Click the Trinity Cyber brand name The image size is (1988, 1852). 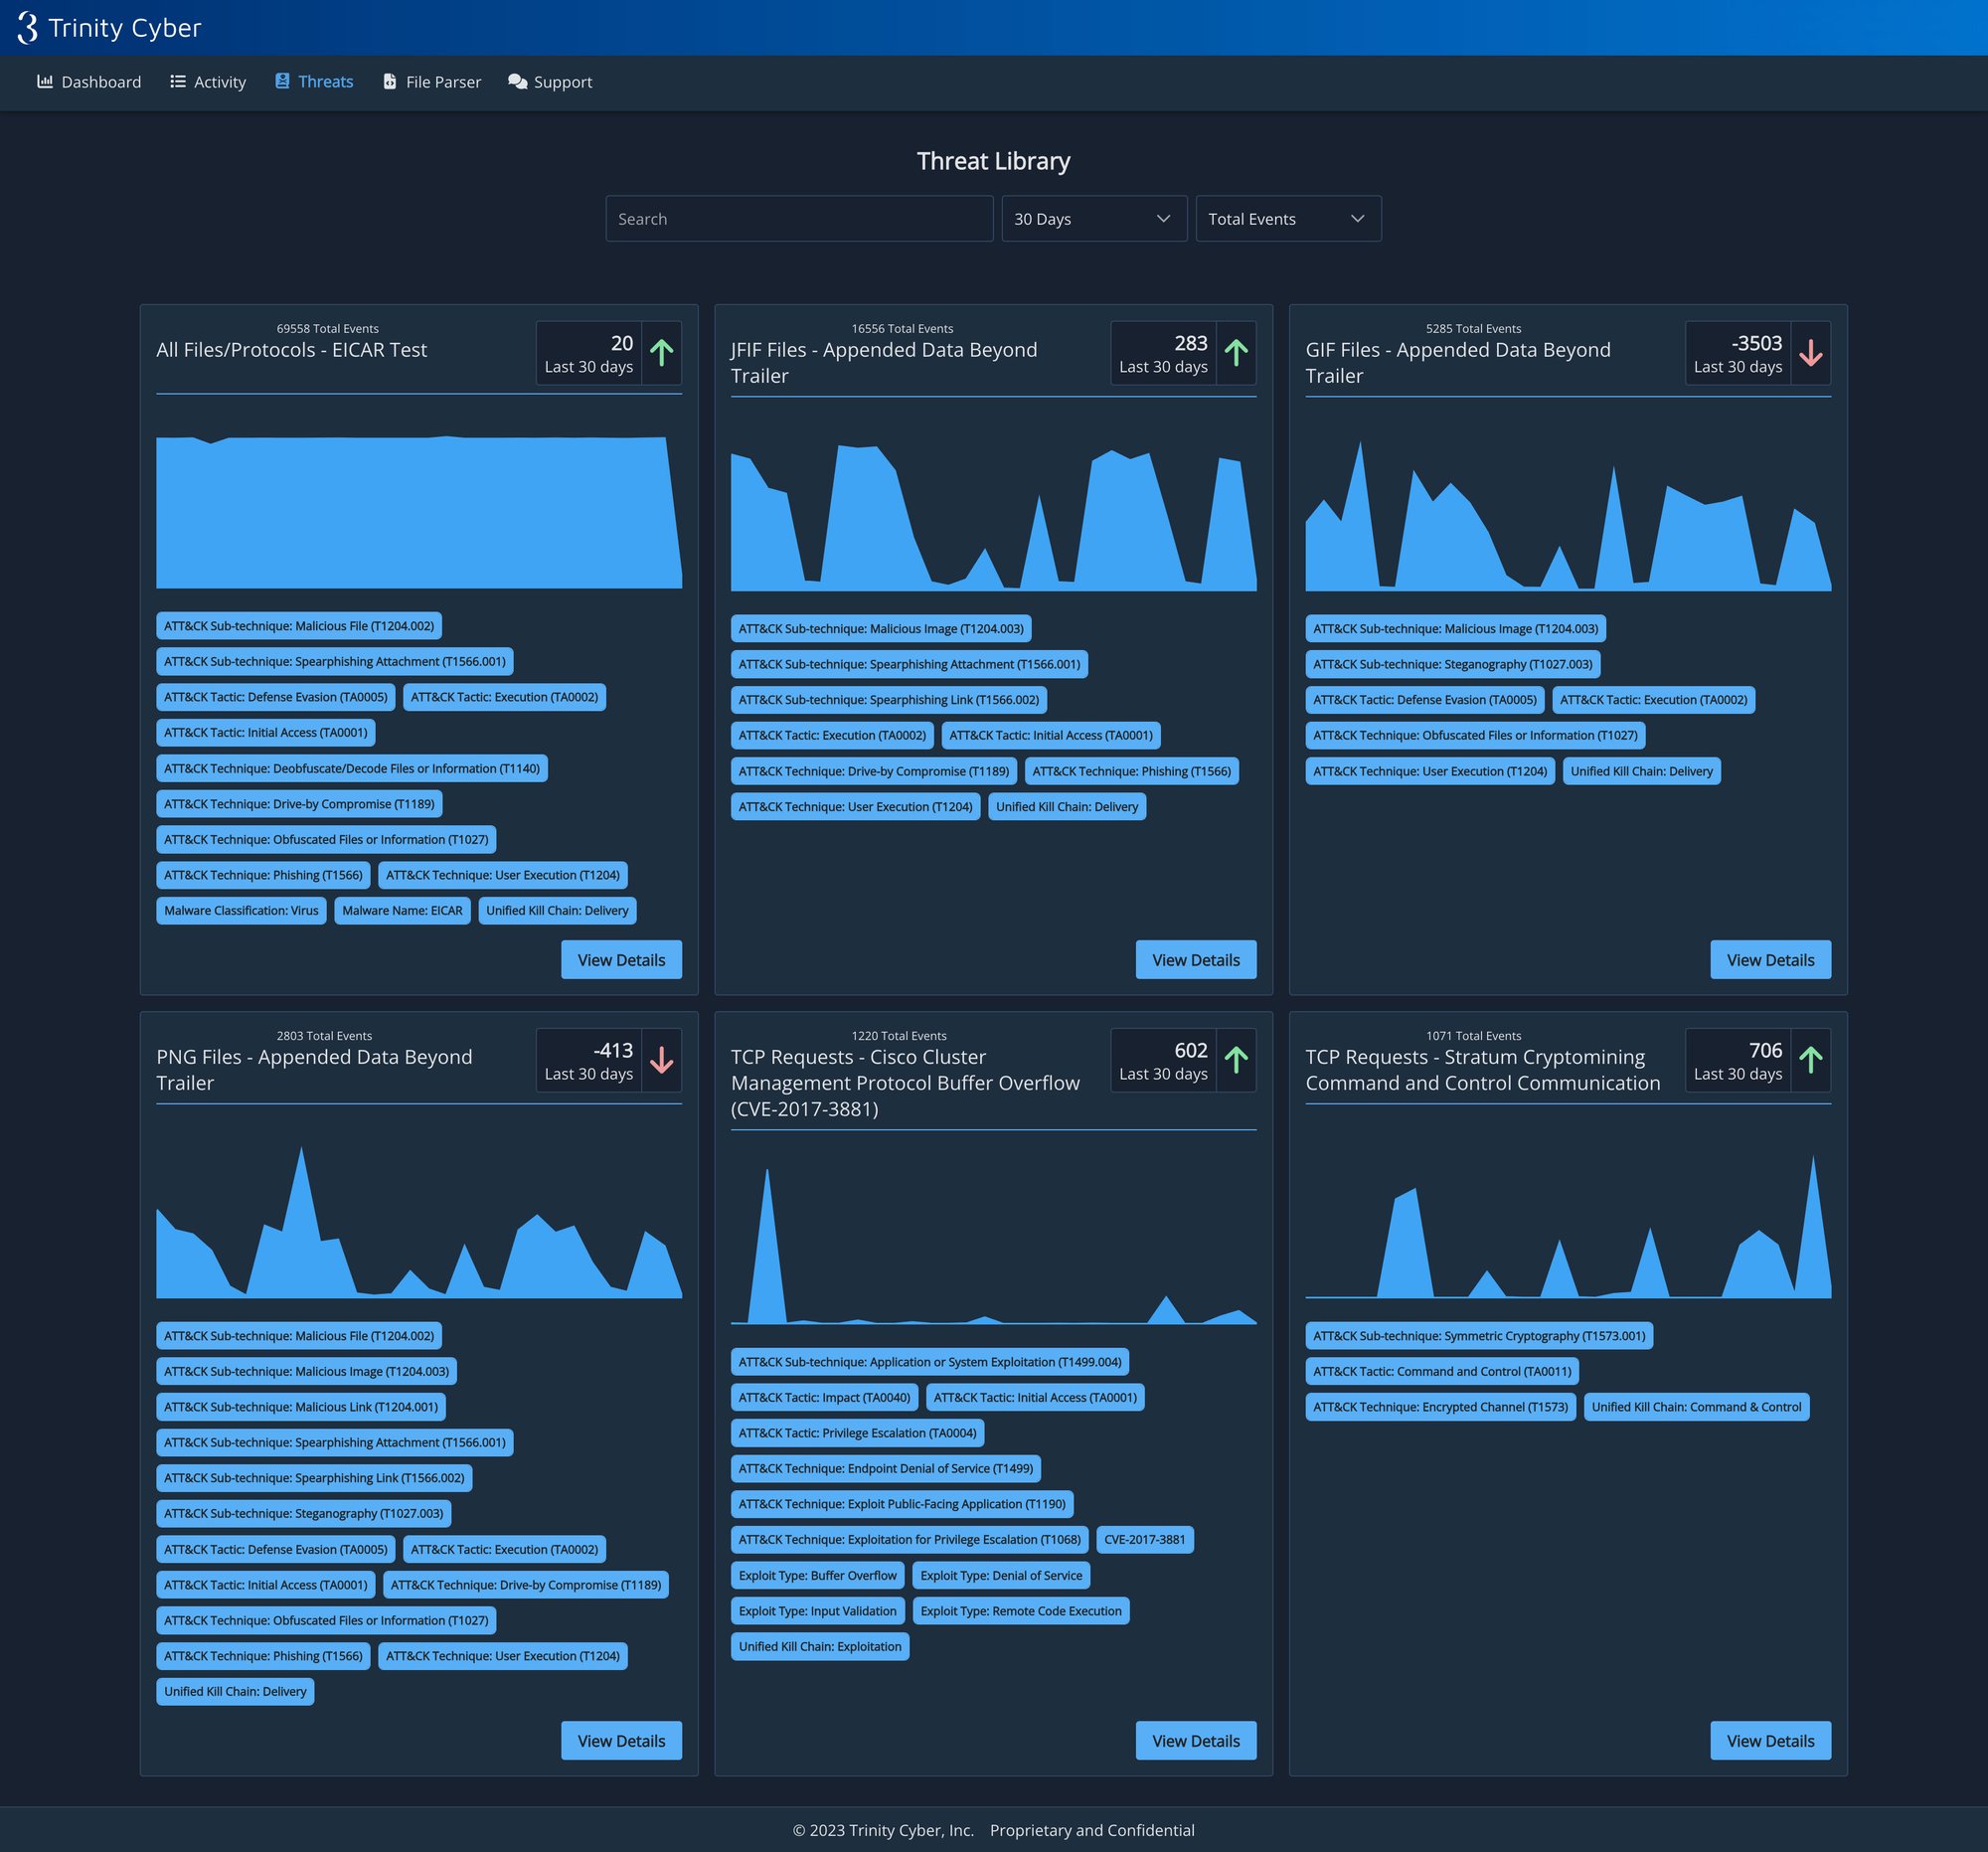(x=125, y=28)
